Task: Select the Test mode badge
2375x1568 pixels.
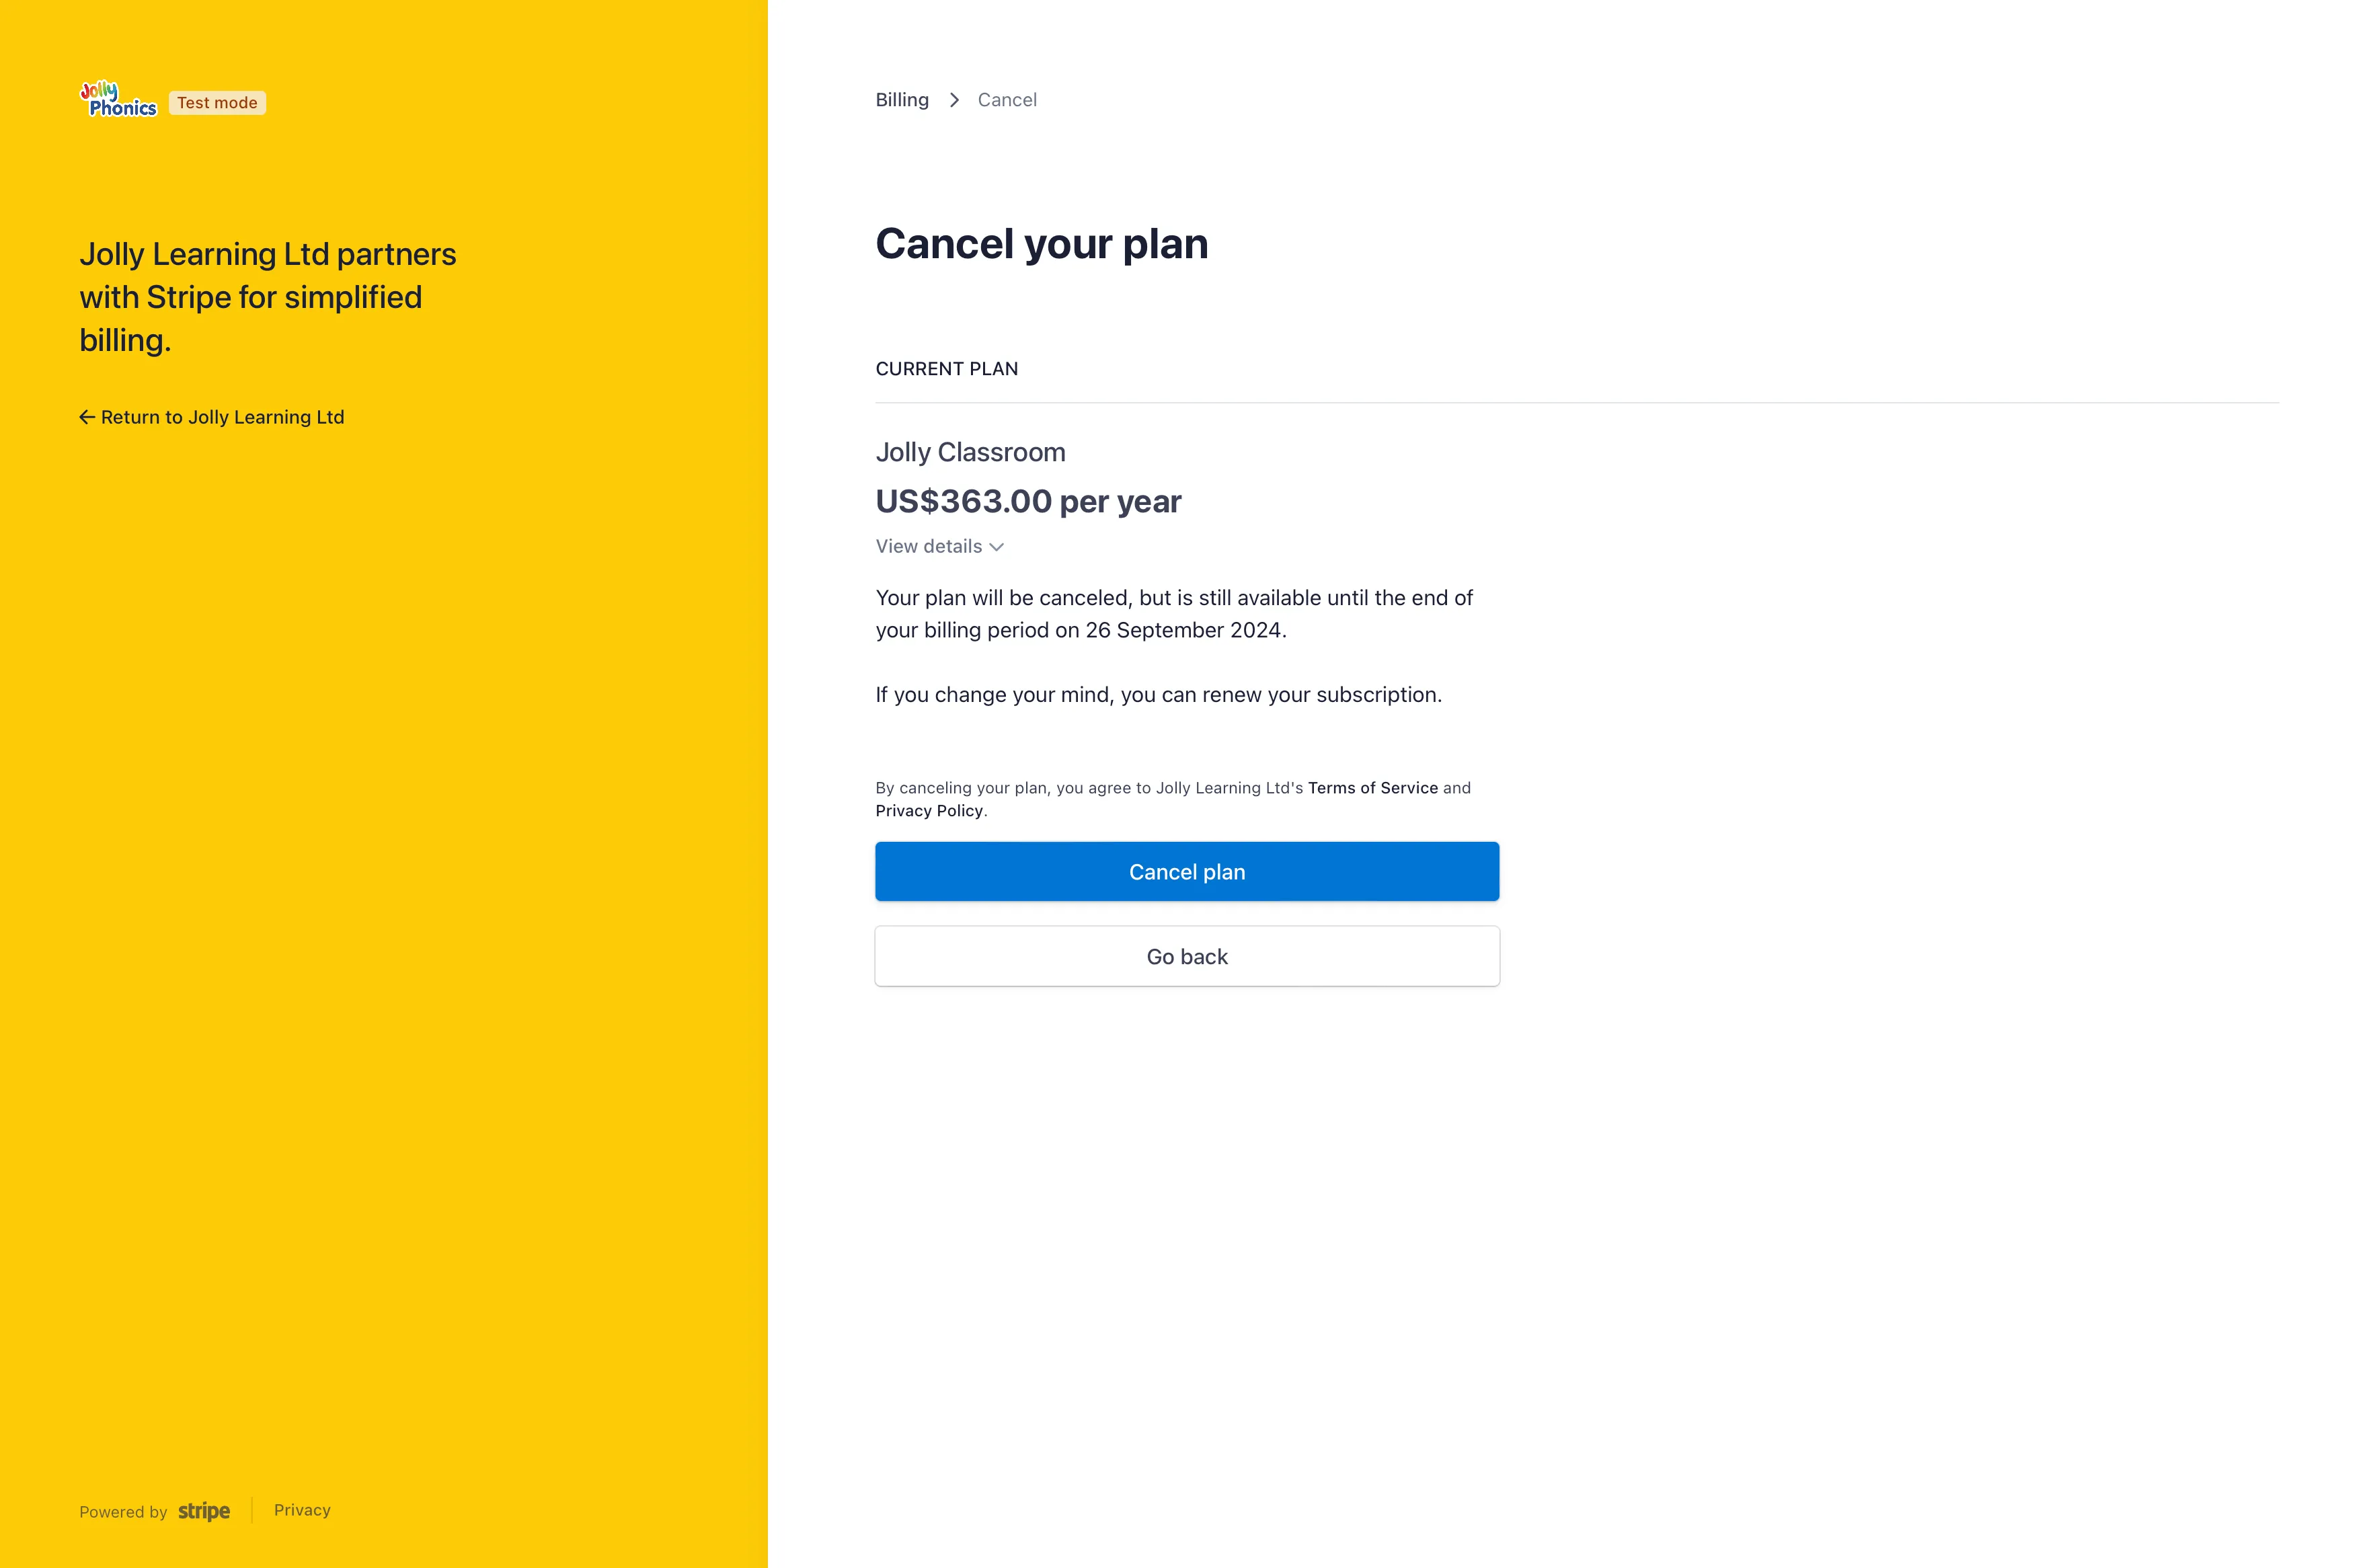Action: [216, 102]
